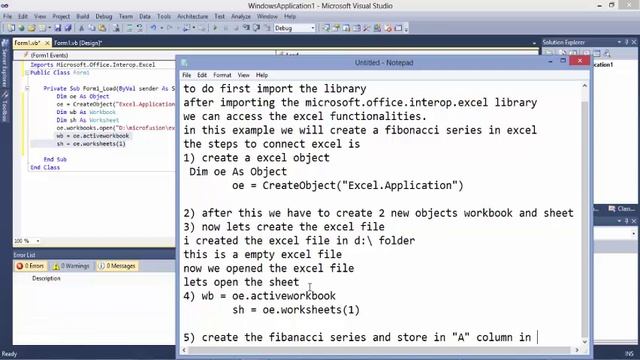Open the Undo history dropdown arrow
640x360 pixels.
162,28
